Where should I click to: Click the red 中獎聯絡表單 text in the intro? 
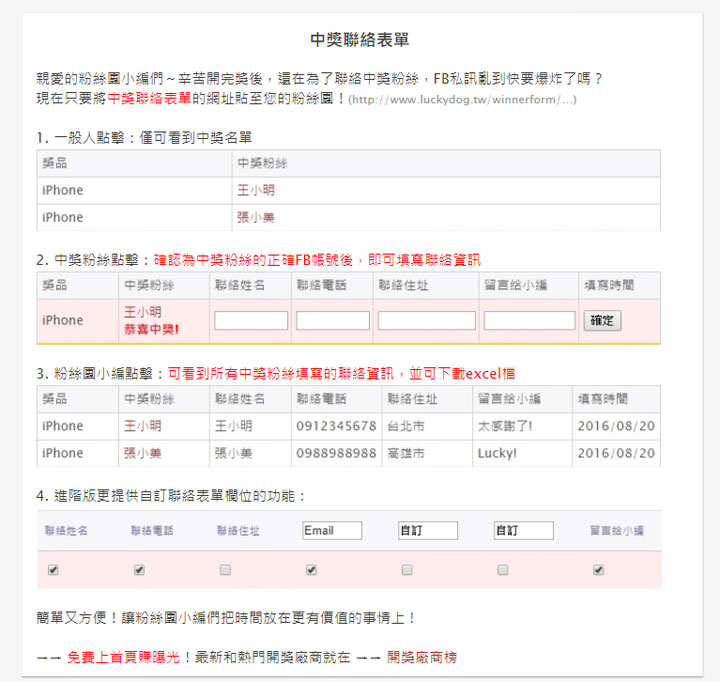tap(149, 98)
